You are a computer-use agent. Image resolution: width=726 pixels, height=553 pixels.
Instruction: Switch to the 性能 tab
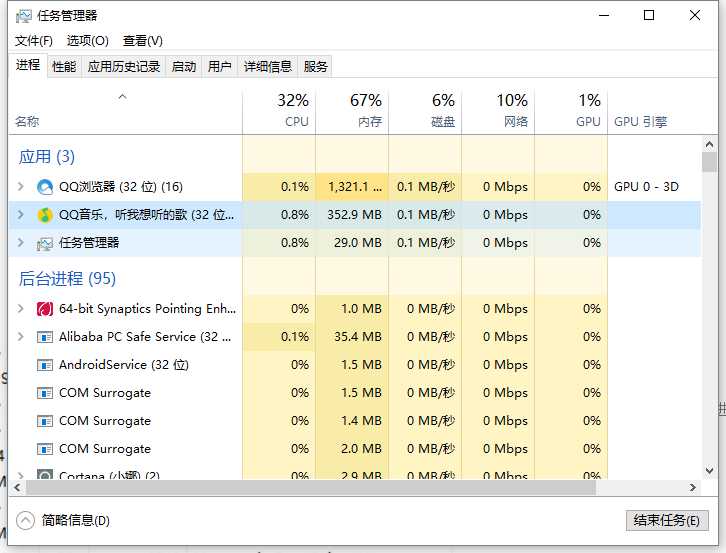click(x=64, y=67)
